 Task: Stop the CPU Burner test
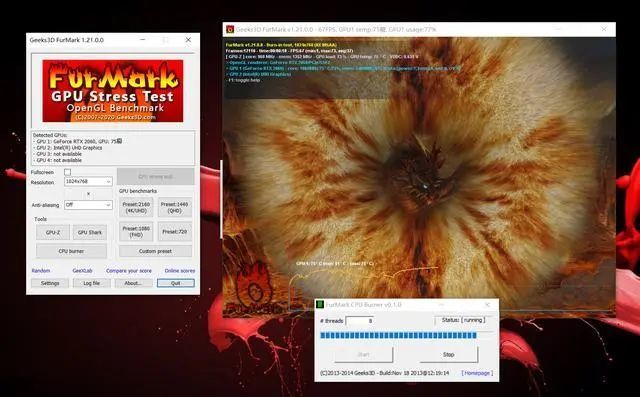pyautogui.click(x=449, y=355)
